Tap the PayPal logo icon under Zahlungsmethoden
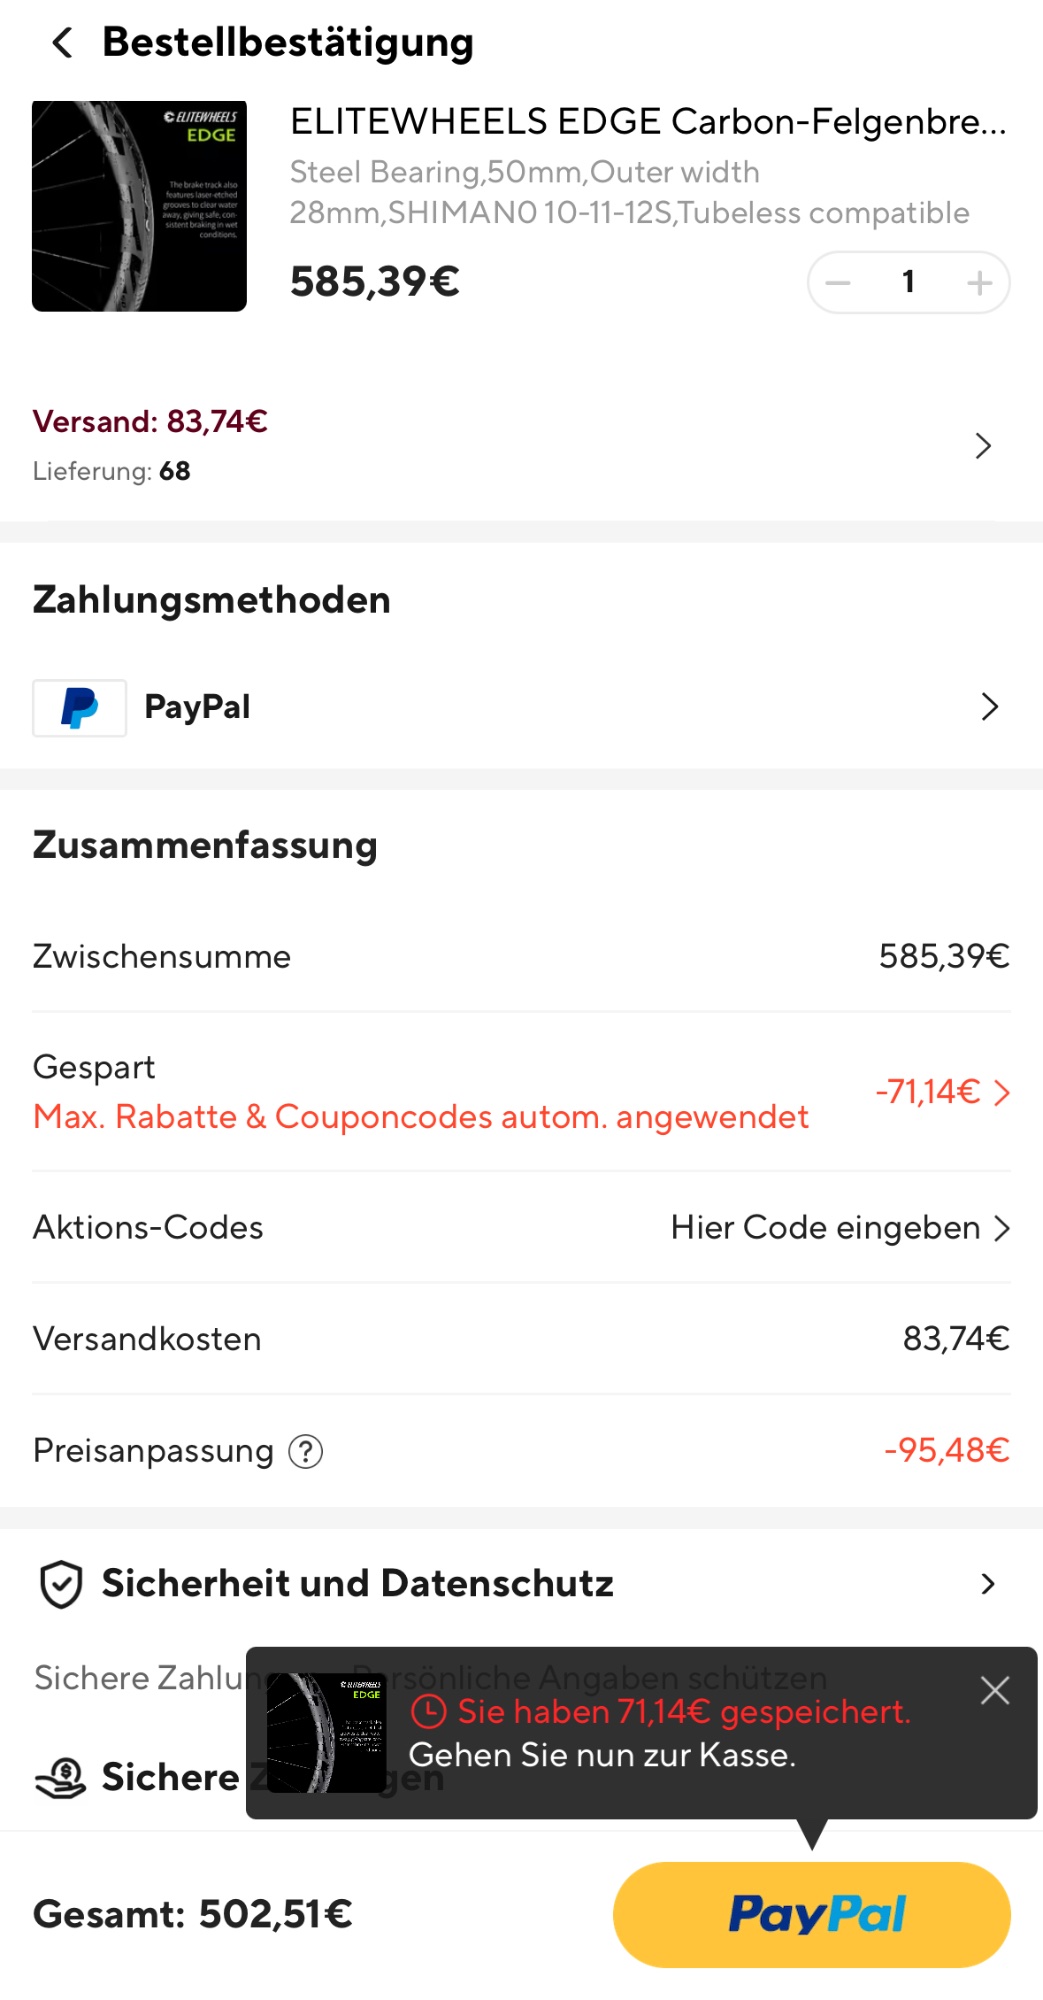 80,708
